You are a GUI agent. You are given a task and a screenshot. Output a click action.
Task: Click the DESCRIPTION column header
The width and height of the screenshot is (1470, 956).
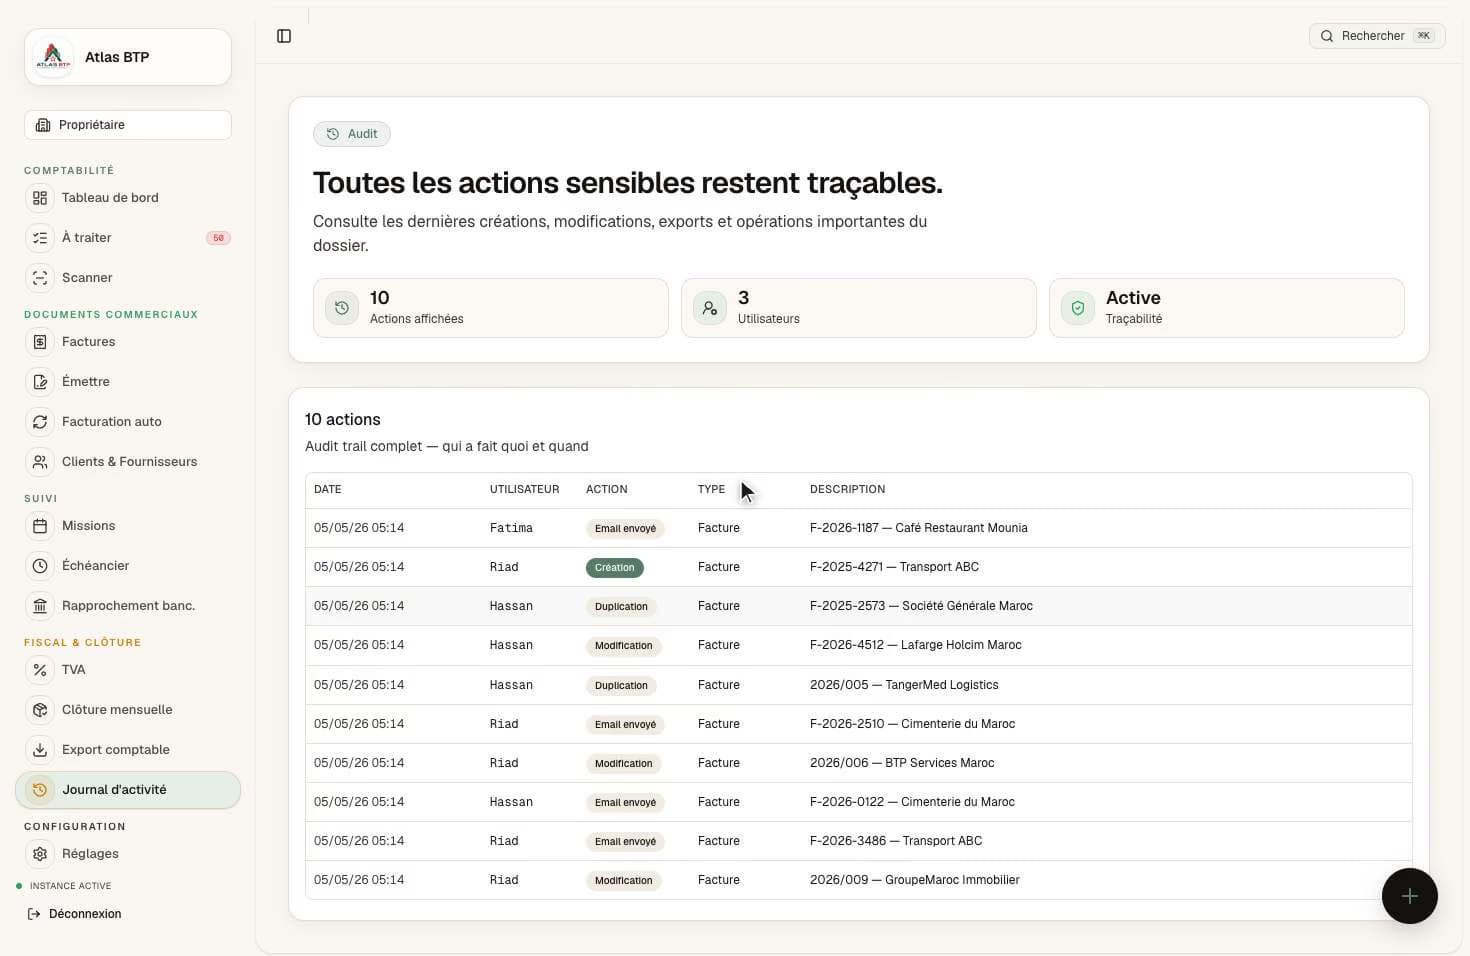[847, 489]
